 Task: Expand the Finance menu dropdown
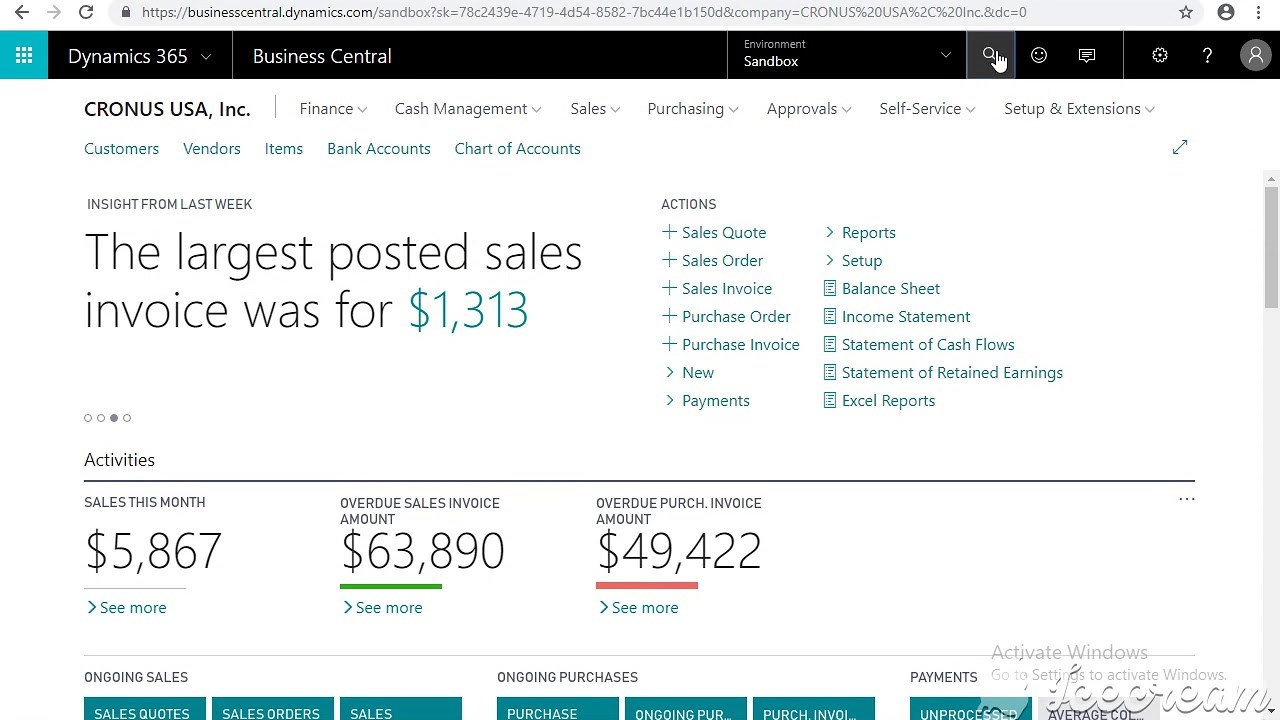tap(333, 109)
